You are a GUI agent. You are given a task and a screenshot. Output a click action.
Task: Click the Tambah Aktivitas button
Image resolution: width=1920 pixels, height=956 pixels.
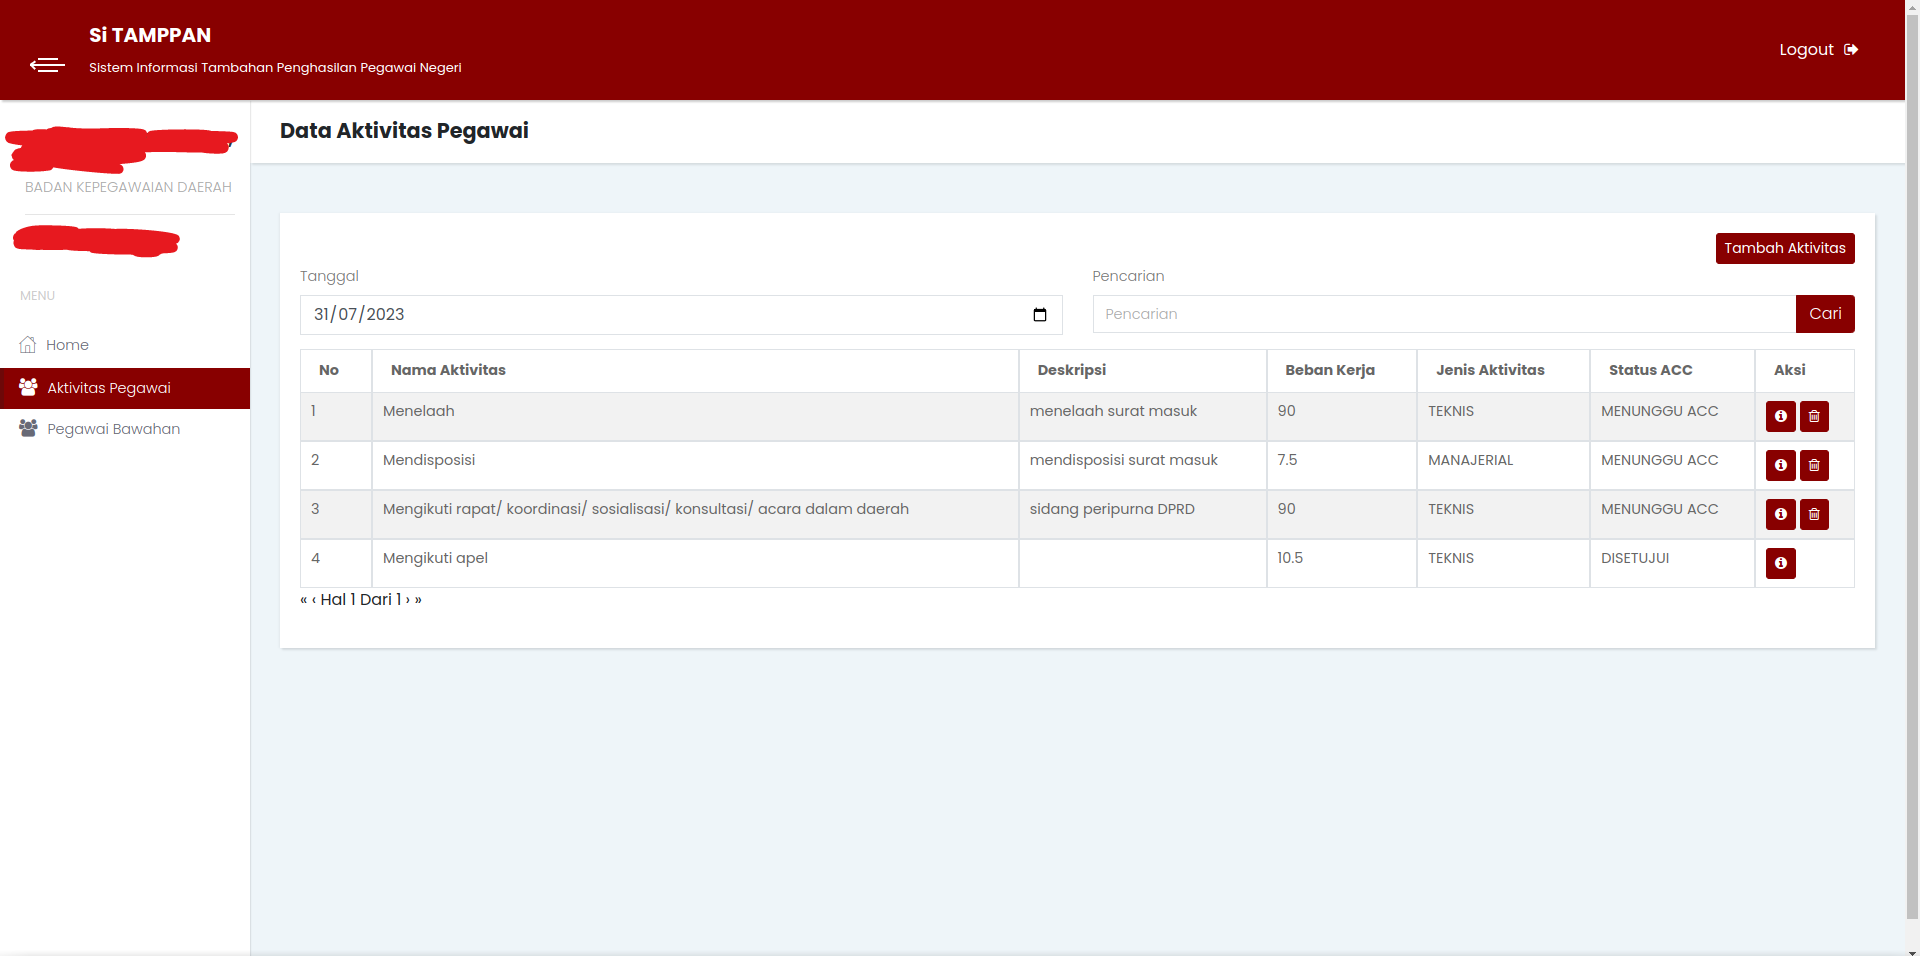(x=1785, y=248)
